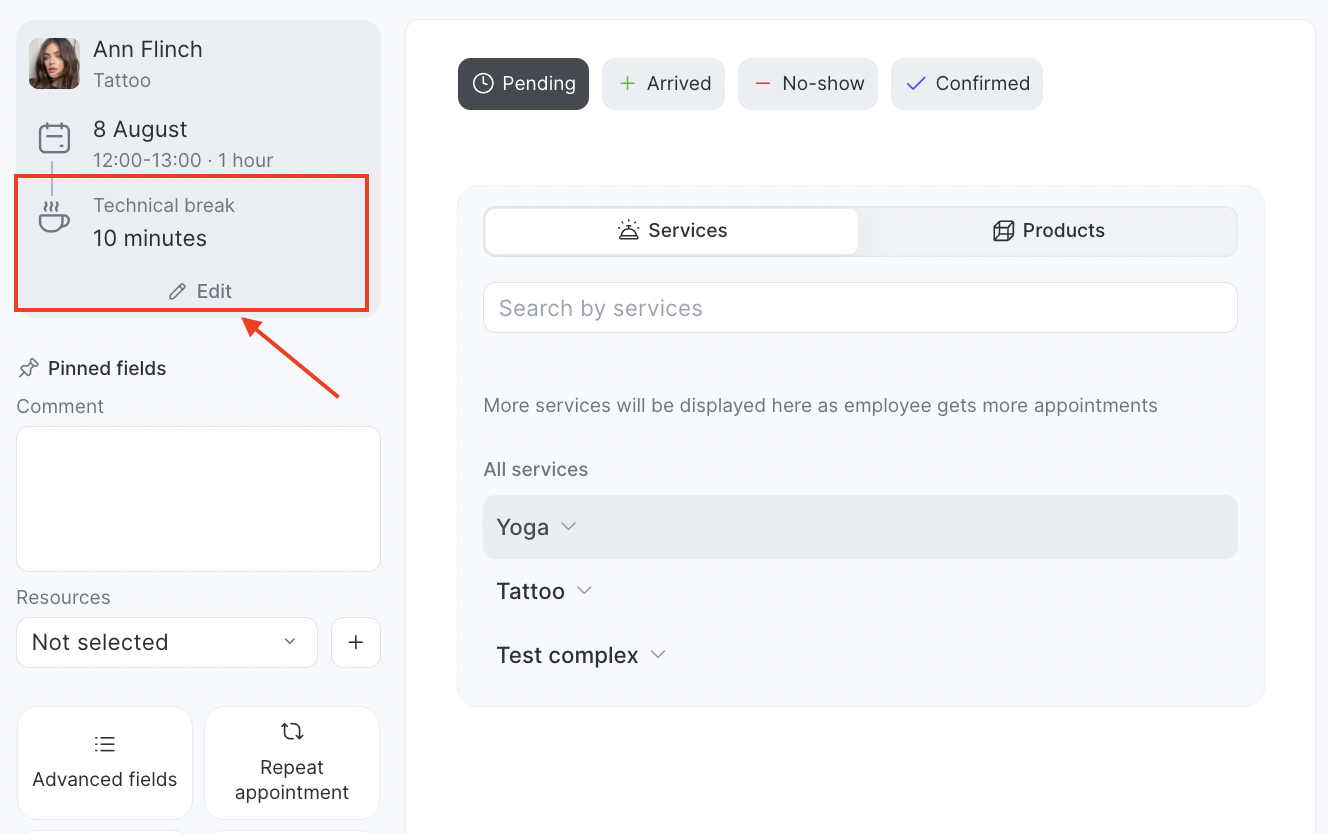Click Ann Flinch's profile avatar
Viewport: 1328px width, 834px height.
click(x=54, y=64)
